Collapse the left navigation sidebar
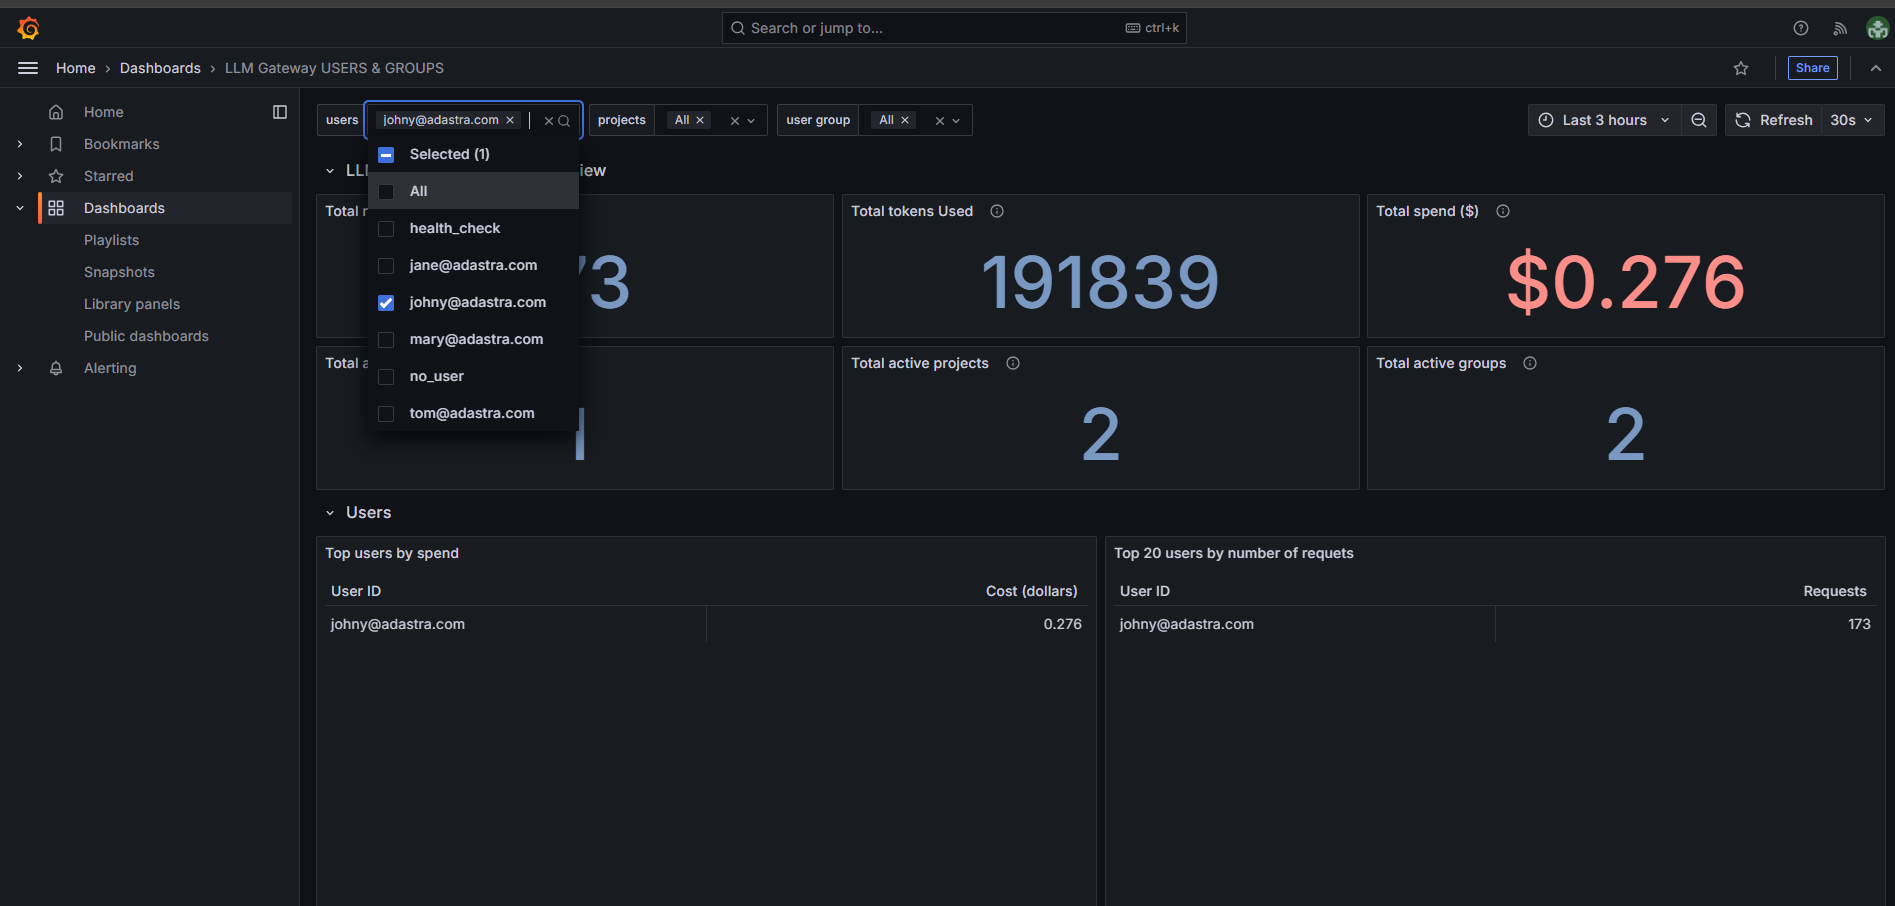1895x906 pixels. (279, 111)
